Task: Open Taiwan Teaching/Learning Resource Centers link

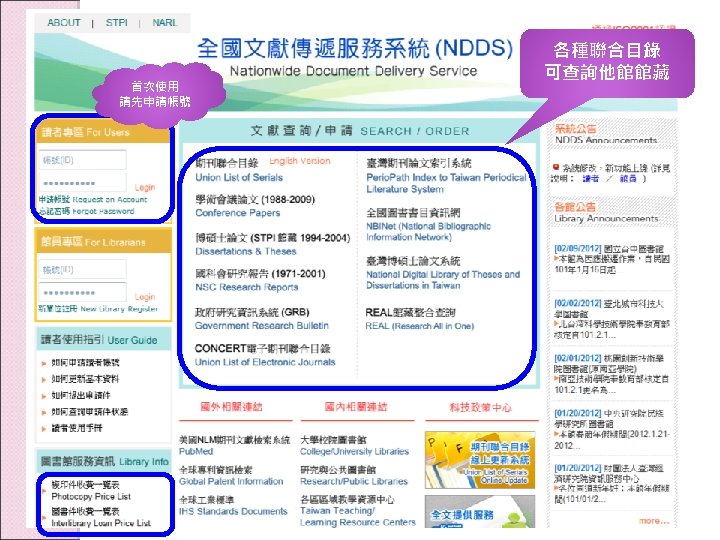Action: click(x=357, y=517)
